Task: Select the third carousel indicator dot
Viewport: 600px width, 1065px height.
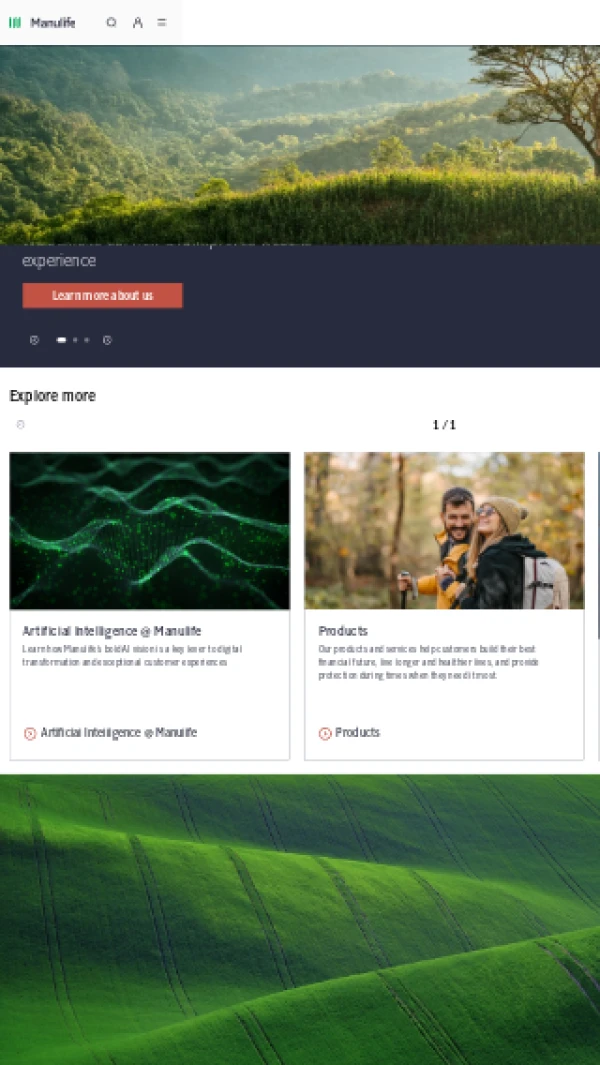Action: tap(86, 340)
